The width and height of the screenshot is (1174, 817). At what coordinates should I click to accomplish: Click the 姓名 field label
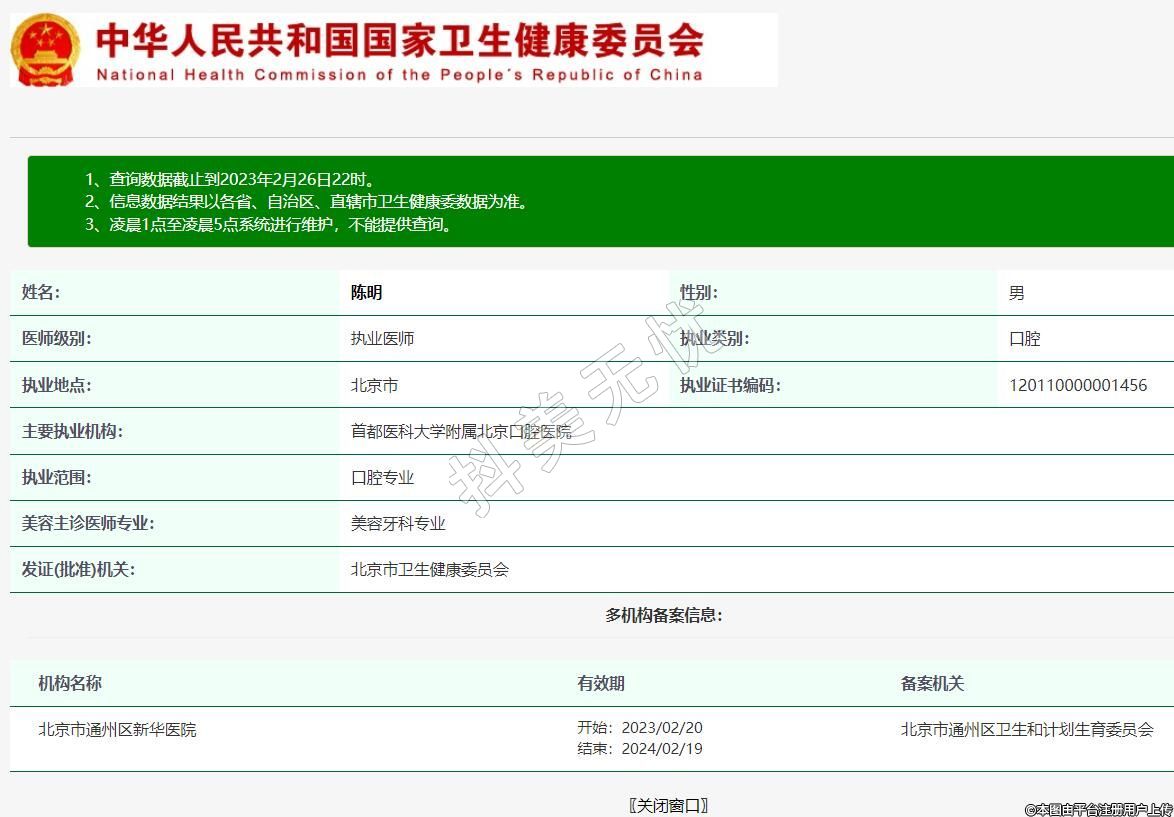point(41,293)
